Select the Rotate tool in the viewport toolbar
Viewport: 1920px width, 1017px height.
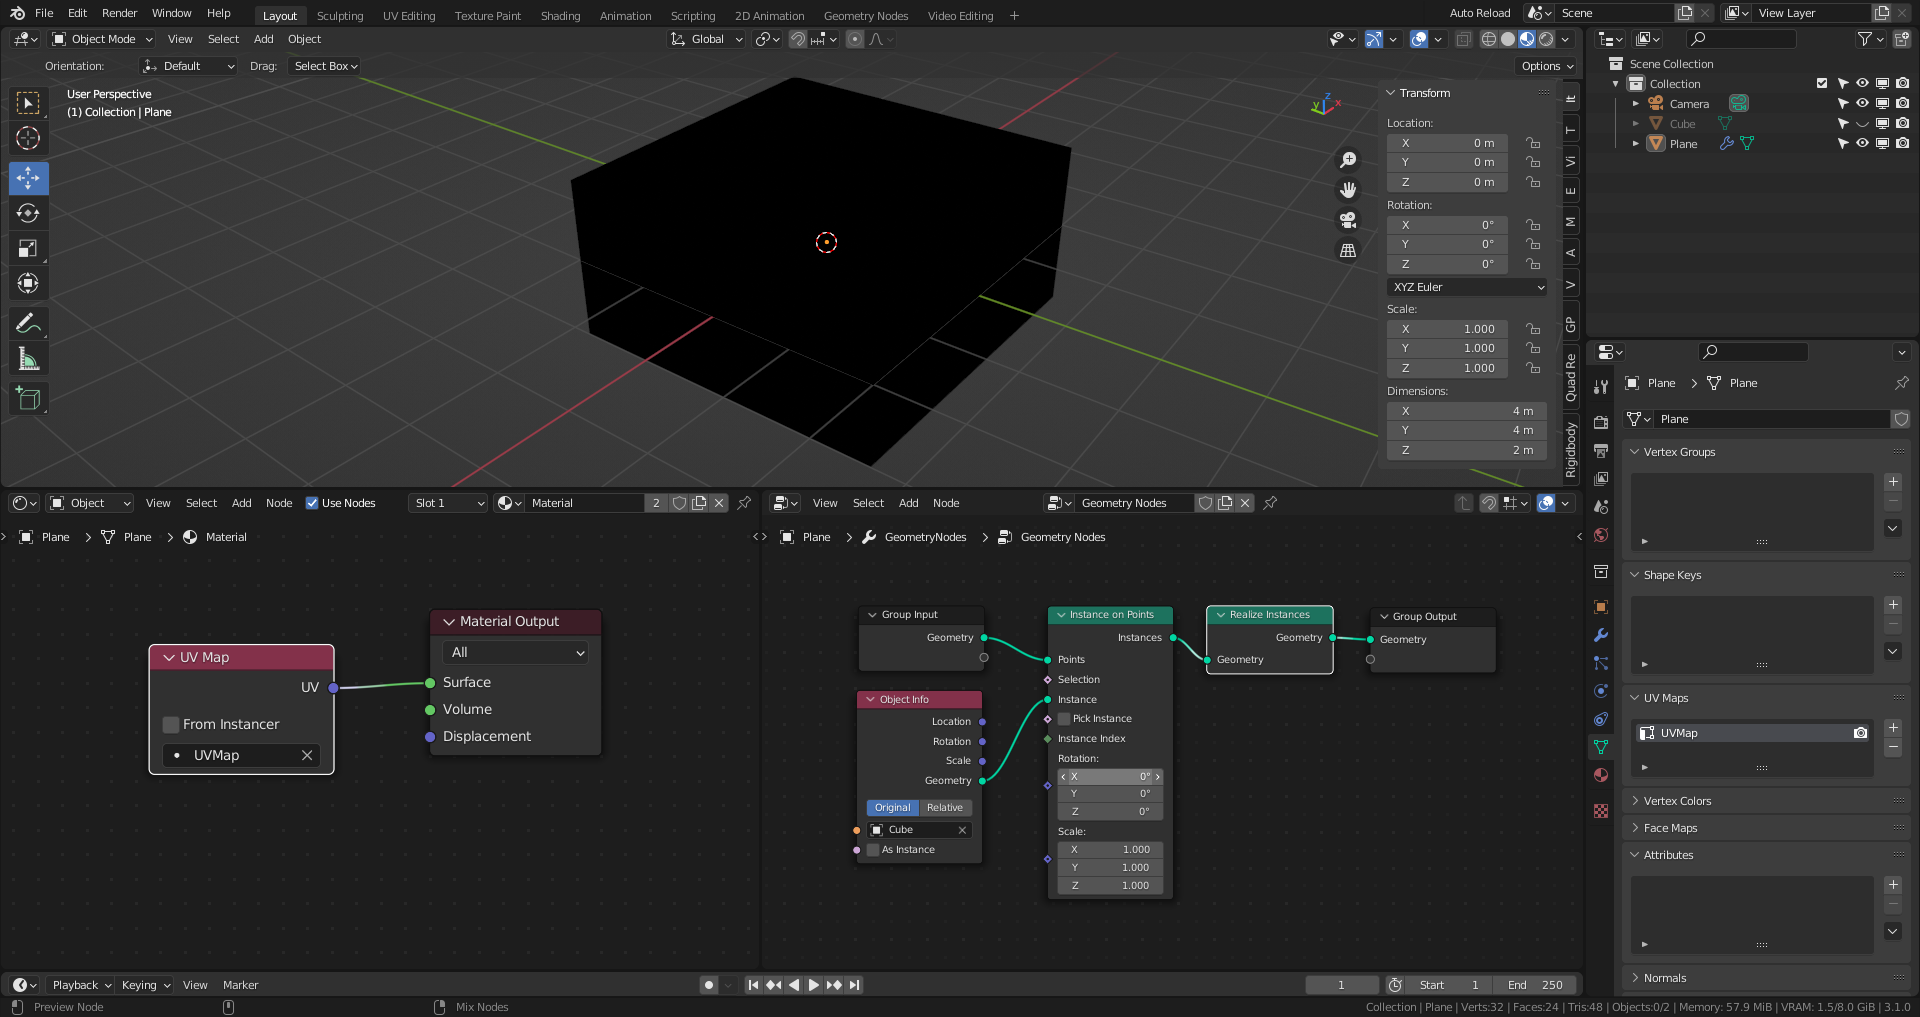28,214
